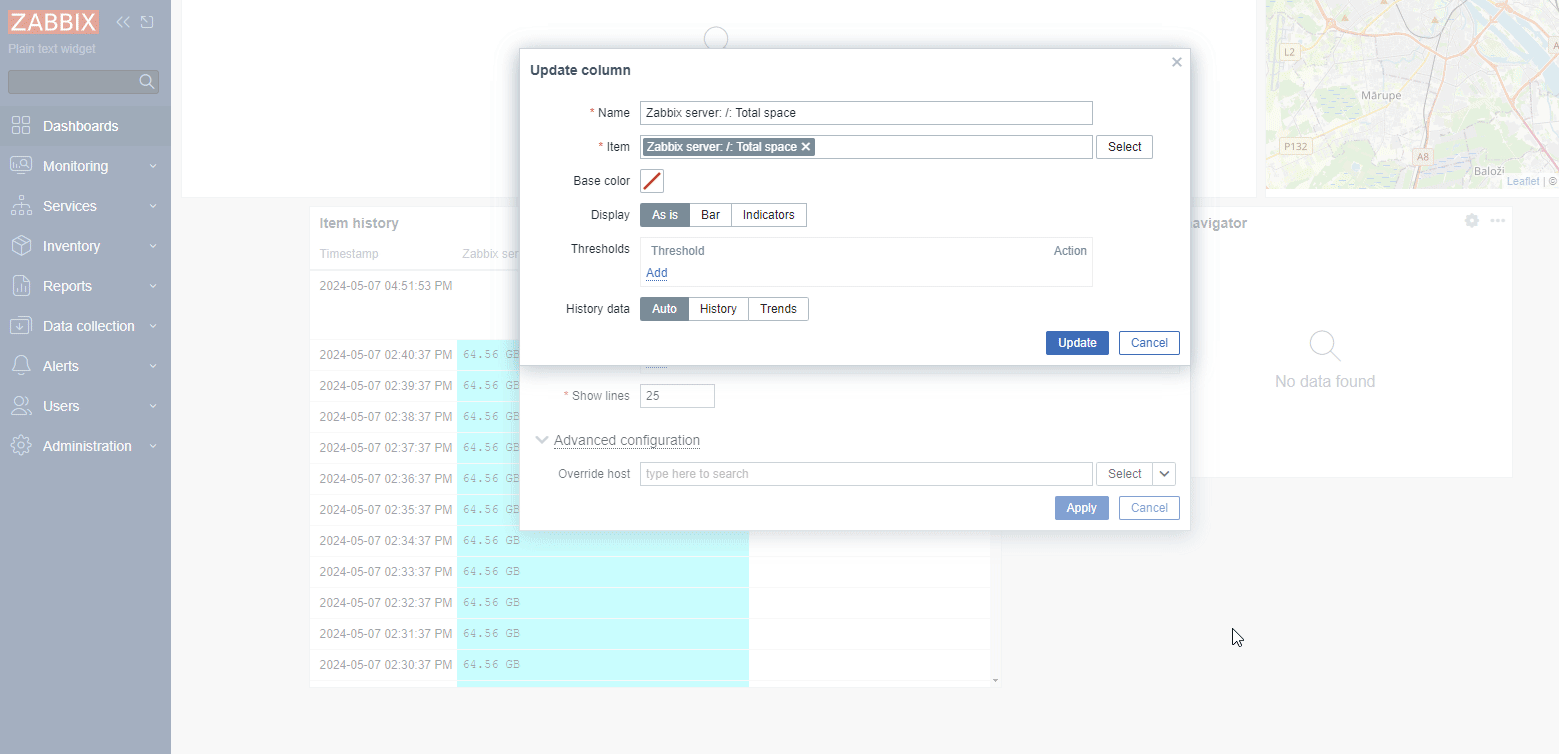Add a new threshold
The height and width of the screenshot is (754, 1559).
click(656, 273)
